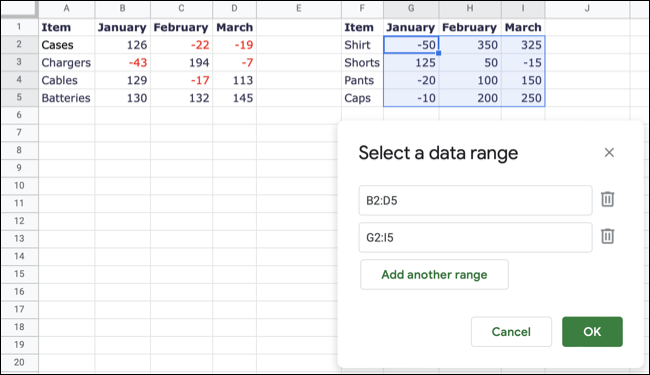Screen dimensions: 650x375
Task: Click cell with value 350
Action: coord(470,45)
